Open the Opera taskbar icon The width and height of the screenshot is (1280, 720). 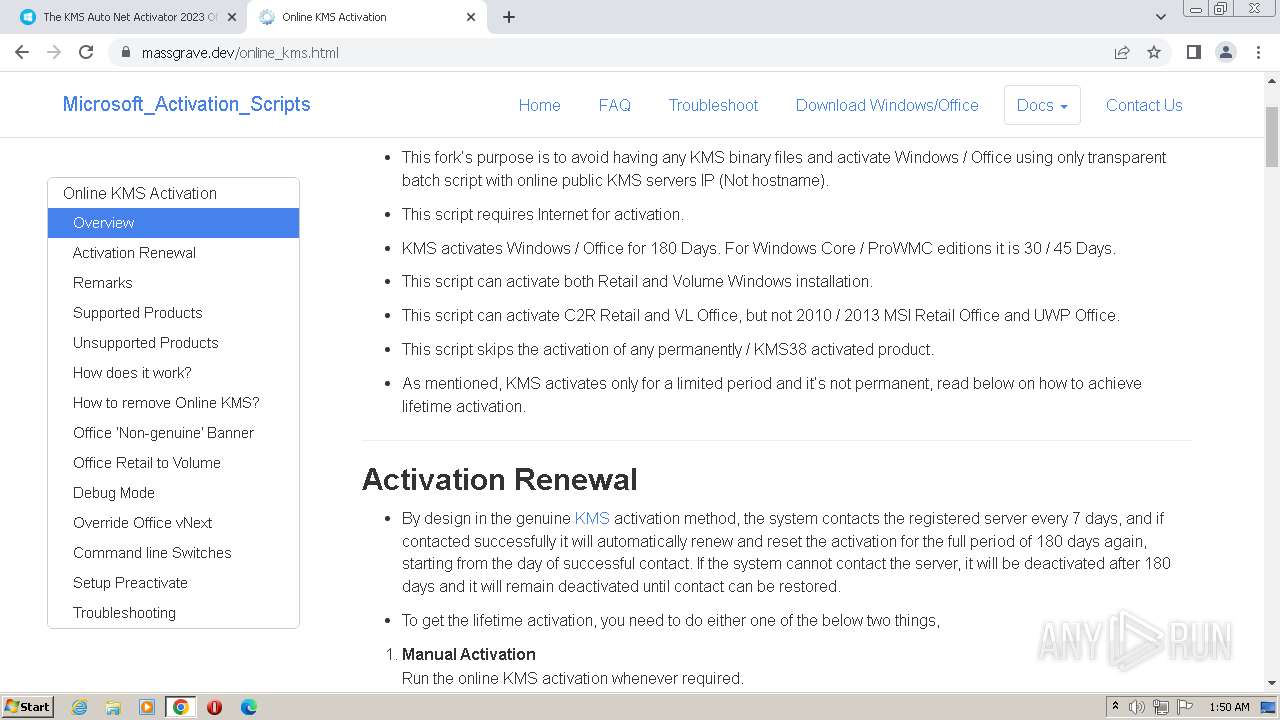point(214,707)
